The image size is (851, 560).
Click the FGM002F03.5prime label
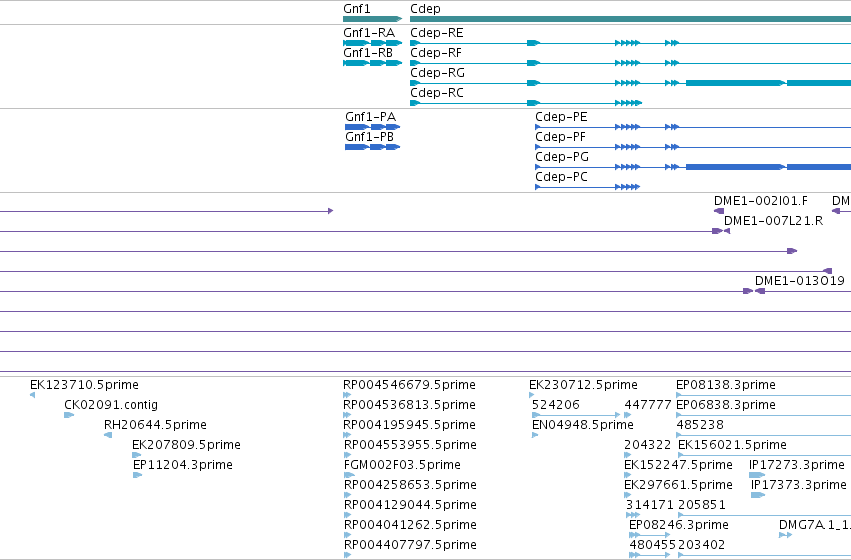coord(402,465)
